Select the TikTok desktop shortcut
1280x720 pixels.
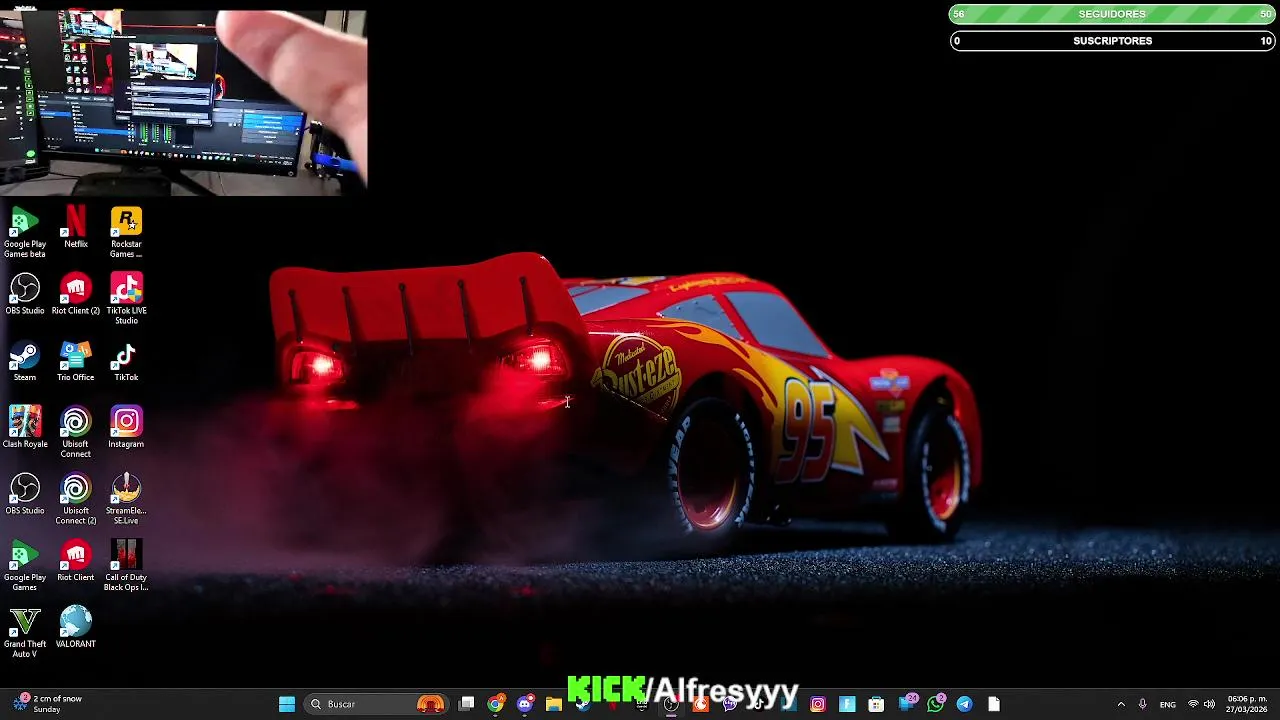pyautogui.click(x=126, y=361)
